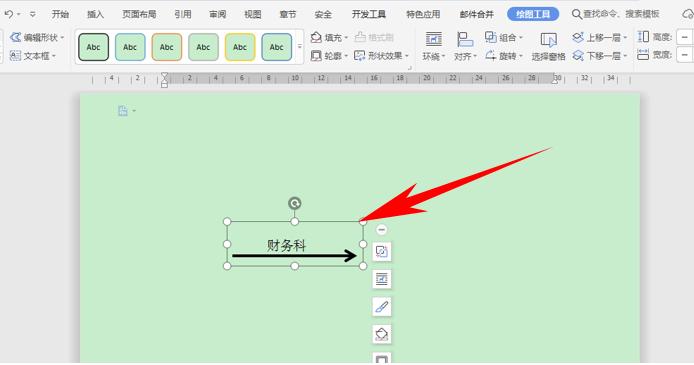This screenshot has height=365, width=694.
Task: Open the 文本框 dropdown
Action: [33, 56]
